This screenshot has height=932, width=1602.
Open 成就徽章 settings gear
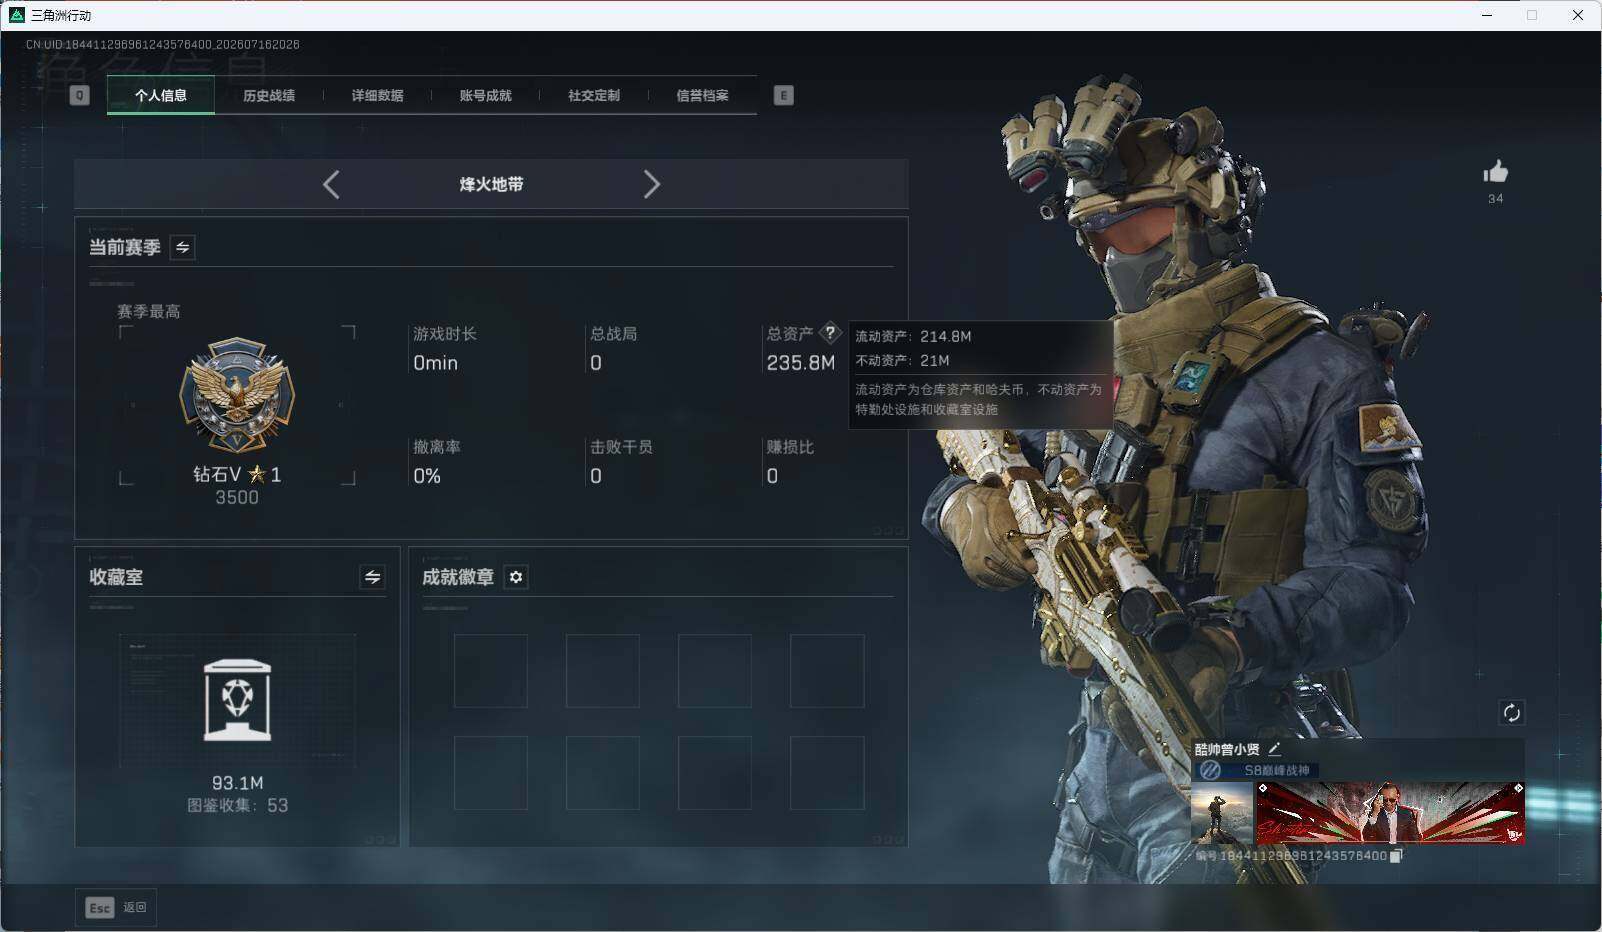click(x=516, y=577)
